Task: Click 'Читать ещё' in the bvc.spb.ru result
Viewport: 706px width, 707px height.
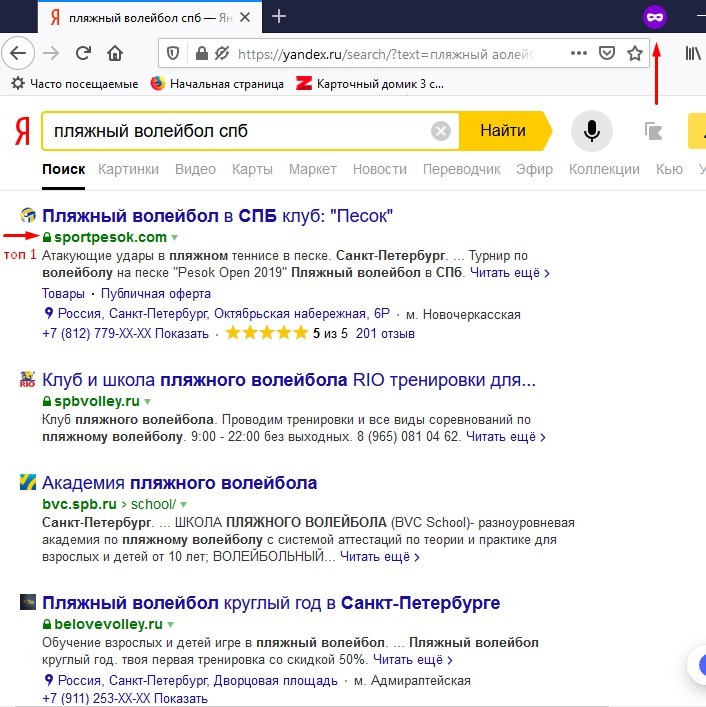Action: click(380, 557)
